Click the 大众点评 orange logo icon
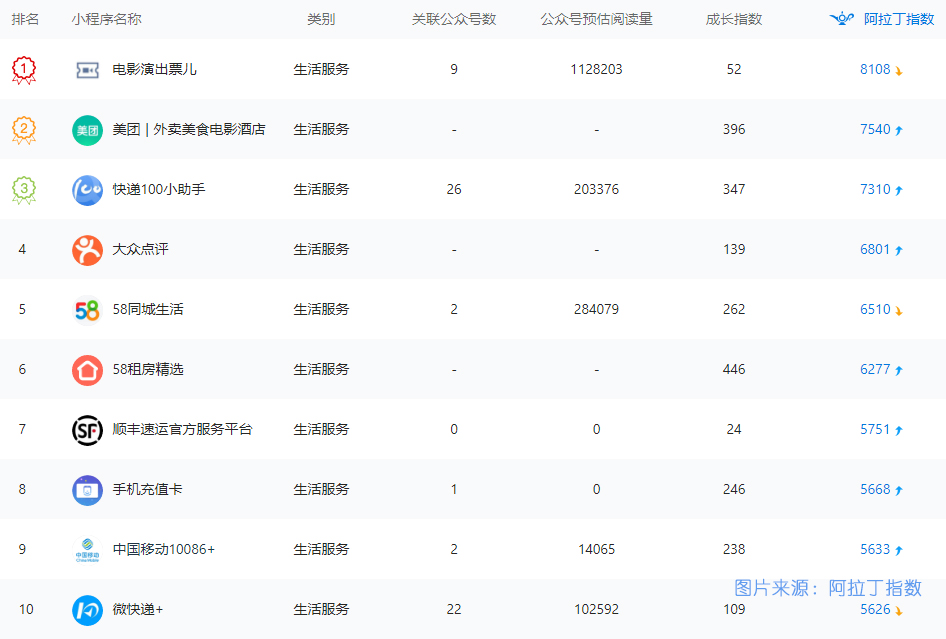The image size is (946, 639). click(87, 250)
